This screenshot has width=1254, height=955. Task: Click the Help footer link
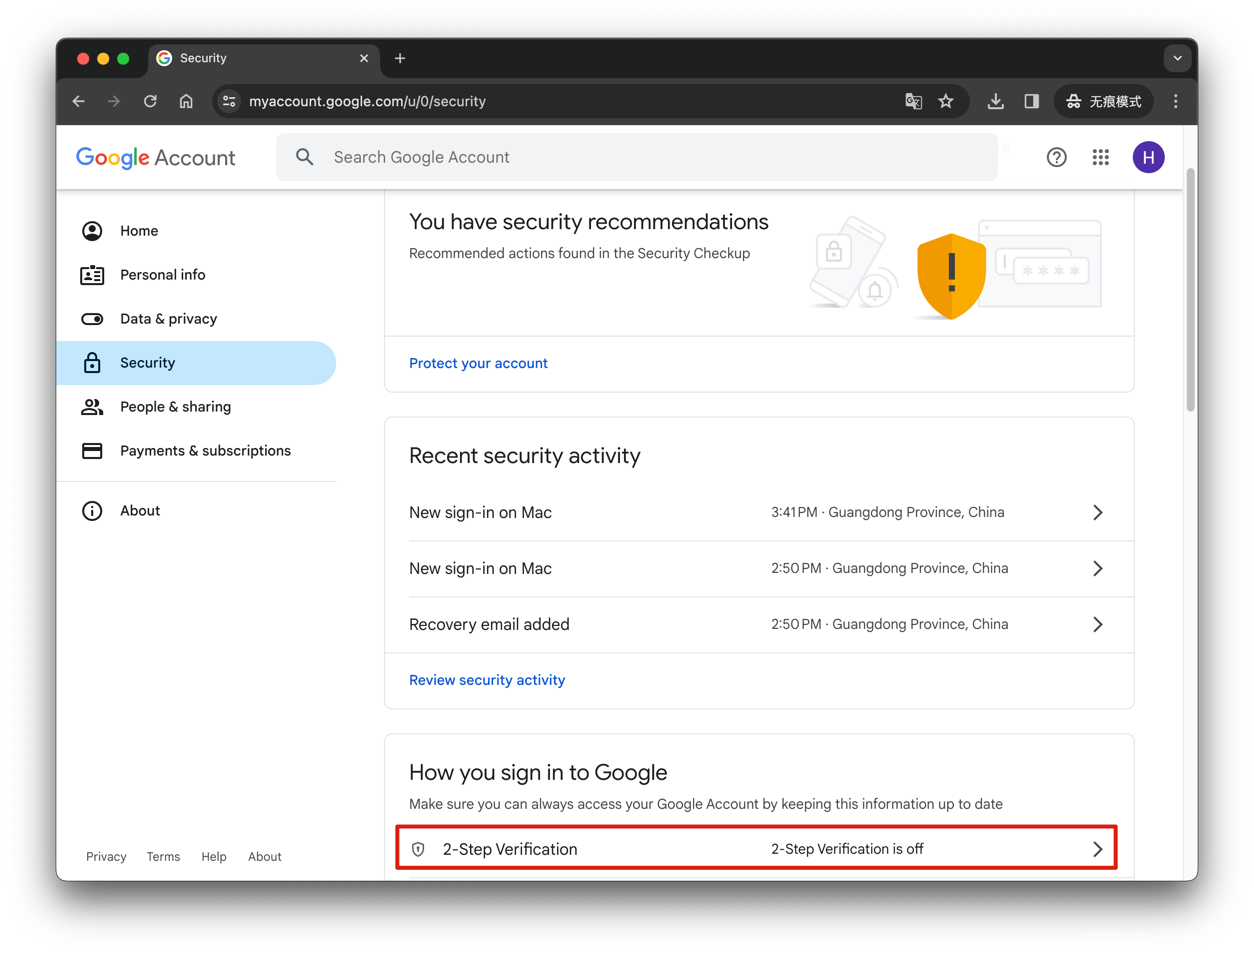(213, 857)
